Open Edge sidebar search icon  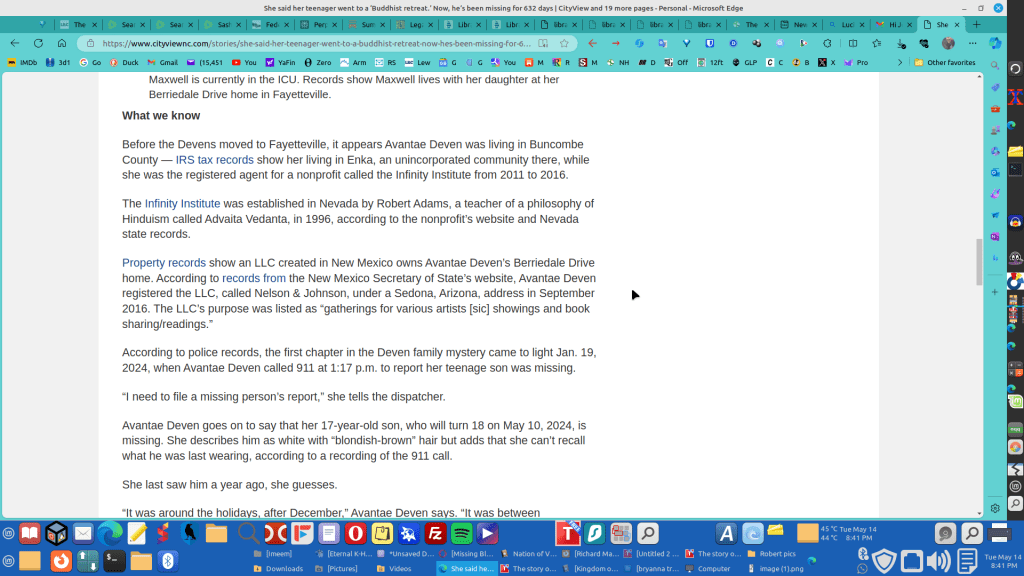[x=995, y=65]
